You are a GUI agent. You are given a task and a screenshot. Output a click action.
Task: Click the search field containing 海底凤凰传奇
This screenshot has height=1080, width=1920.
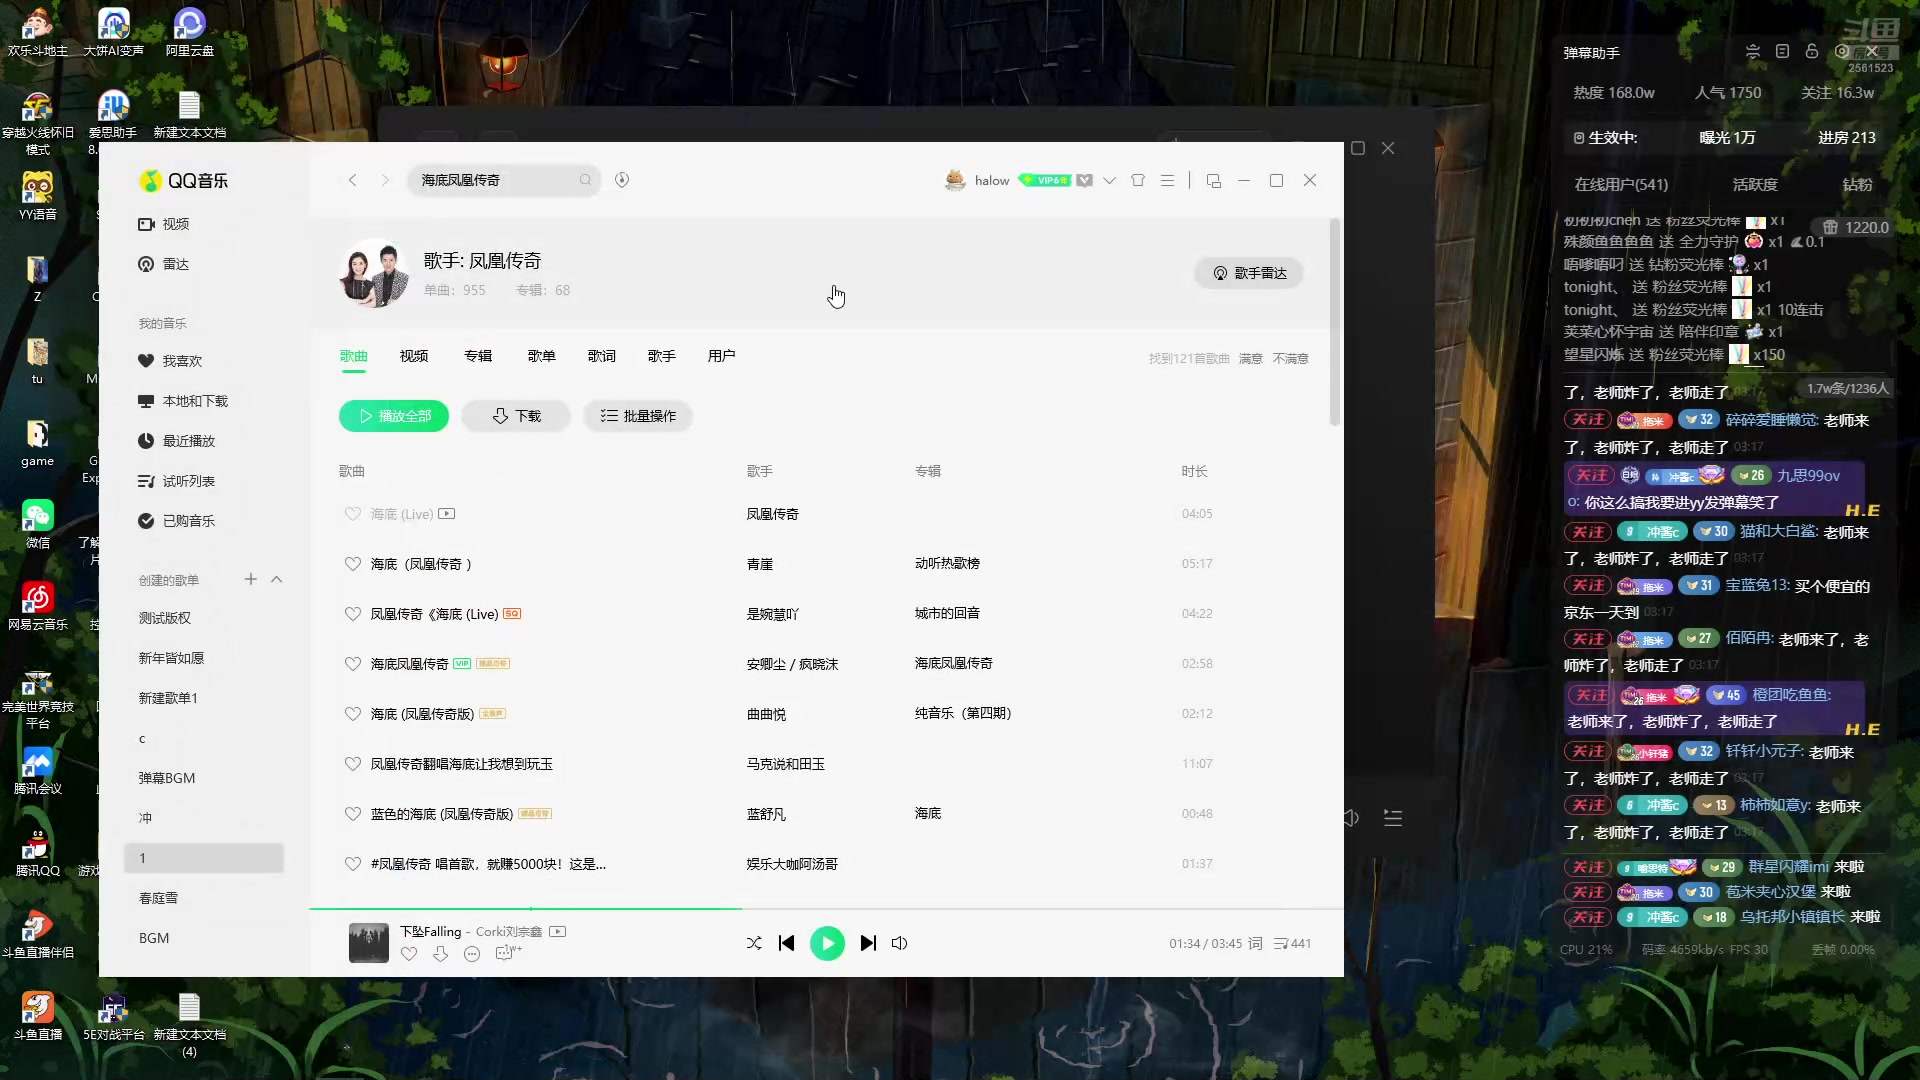coord(503,180)
